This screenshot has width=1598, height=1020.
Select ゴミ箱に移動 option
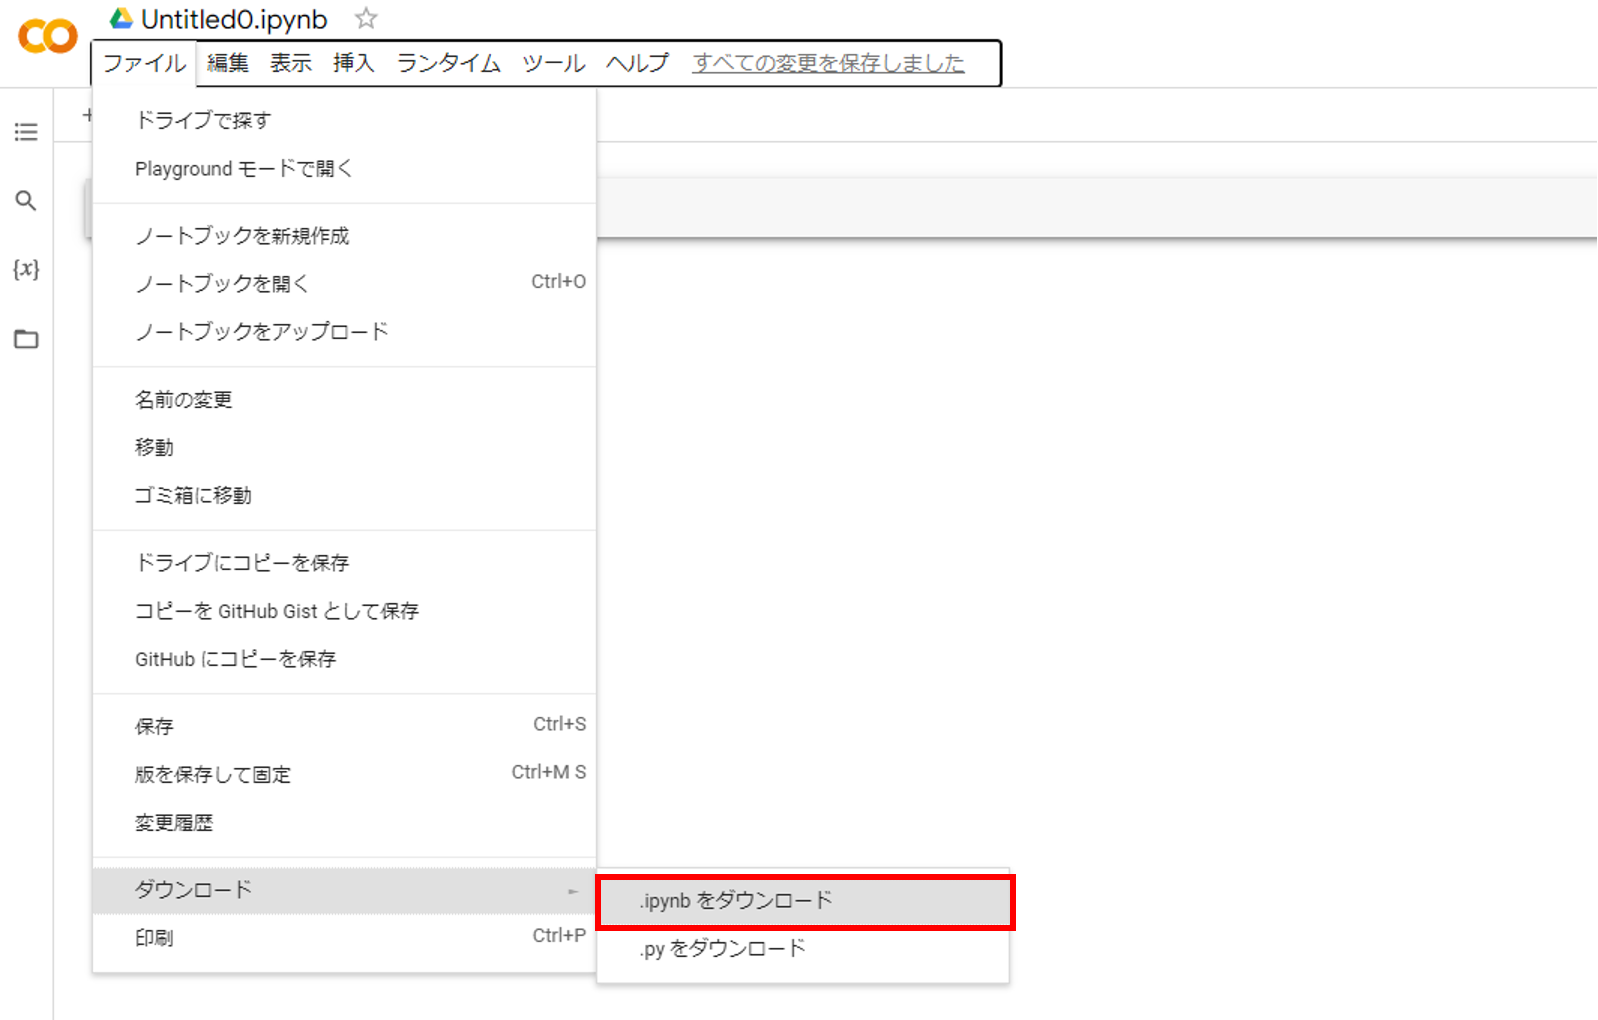point(193,496)
